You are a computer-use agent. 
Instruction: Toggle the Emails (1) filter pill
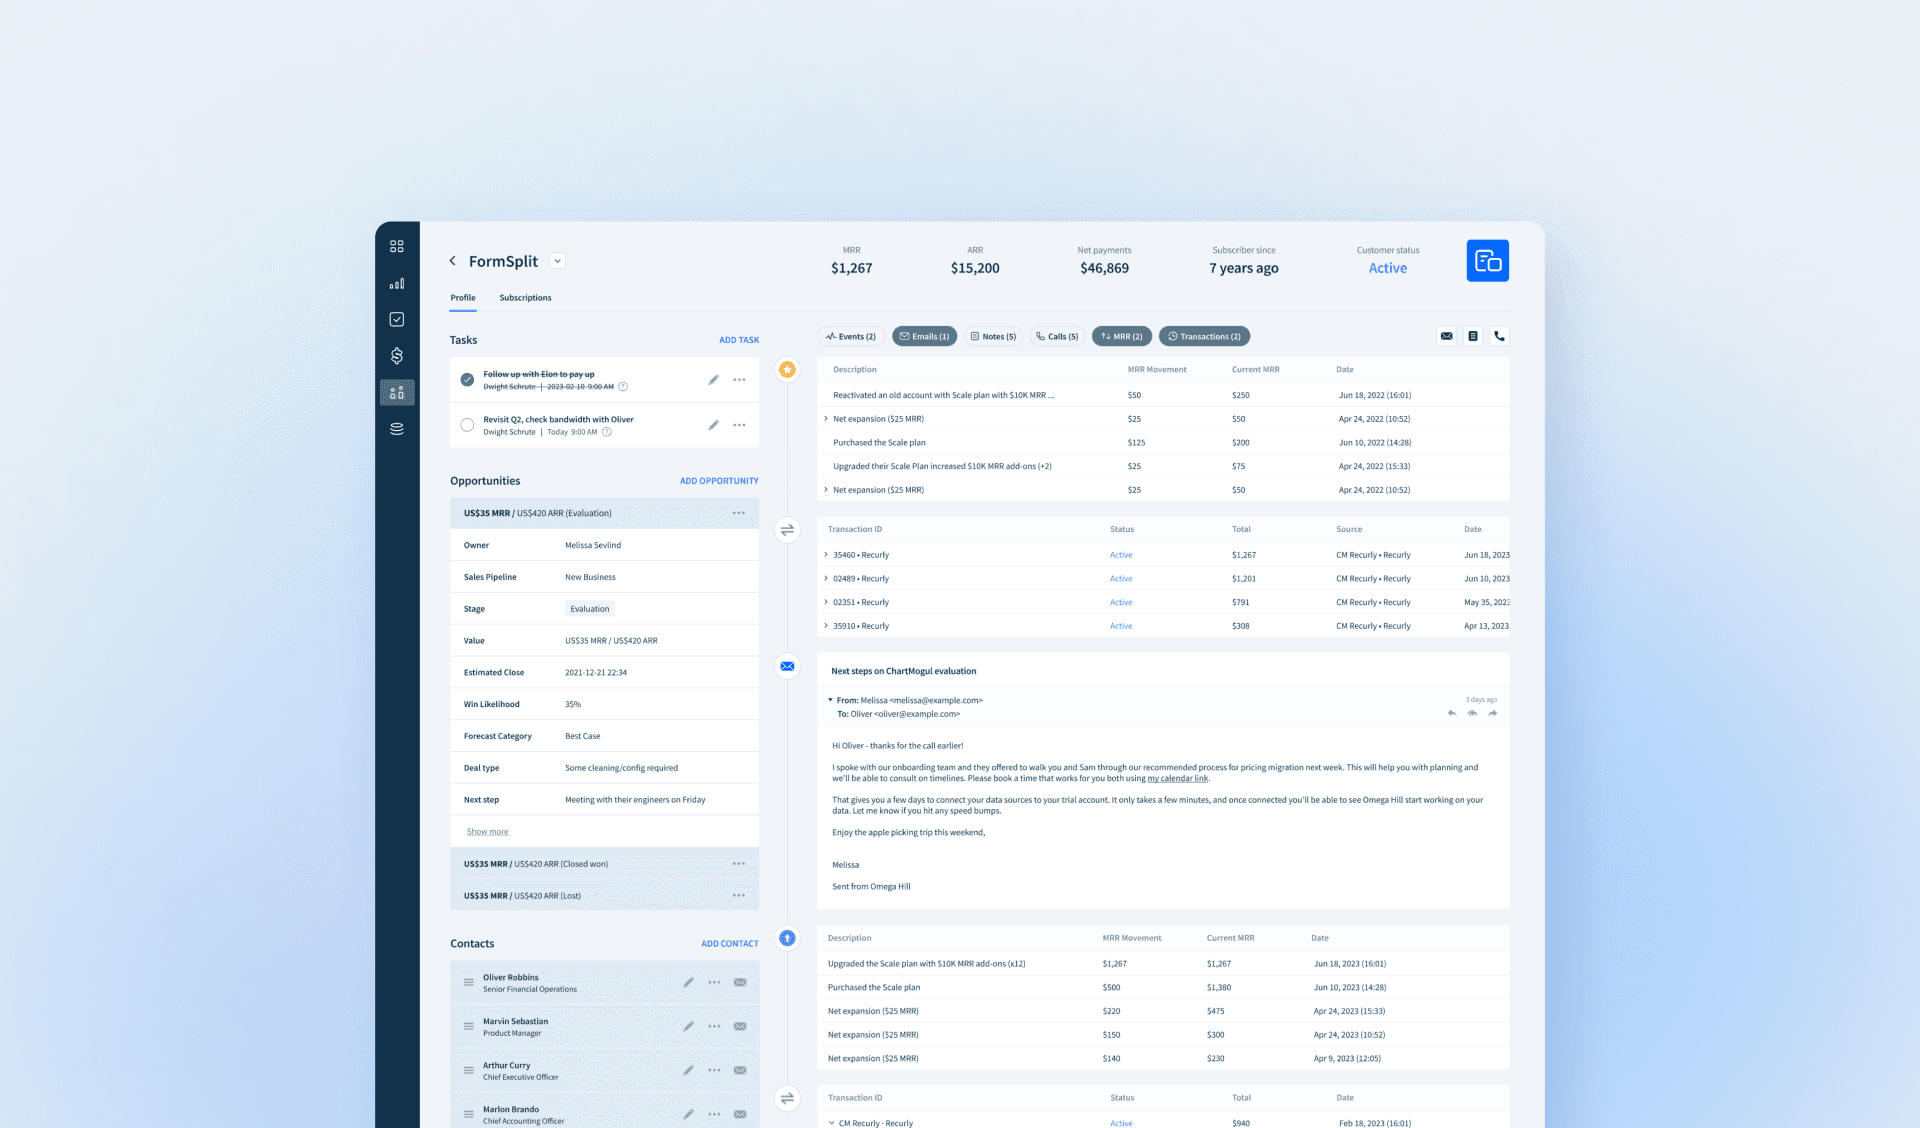pos(924,336)
